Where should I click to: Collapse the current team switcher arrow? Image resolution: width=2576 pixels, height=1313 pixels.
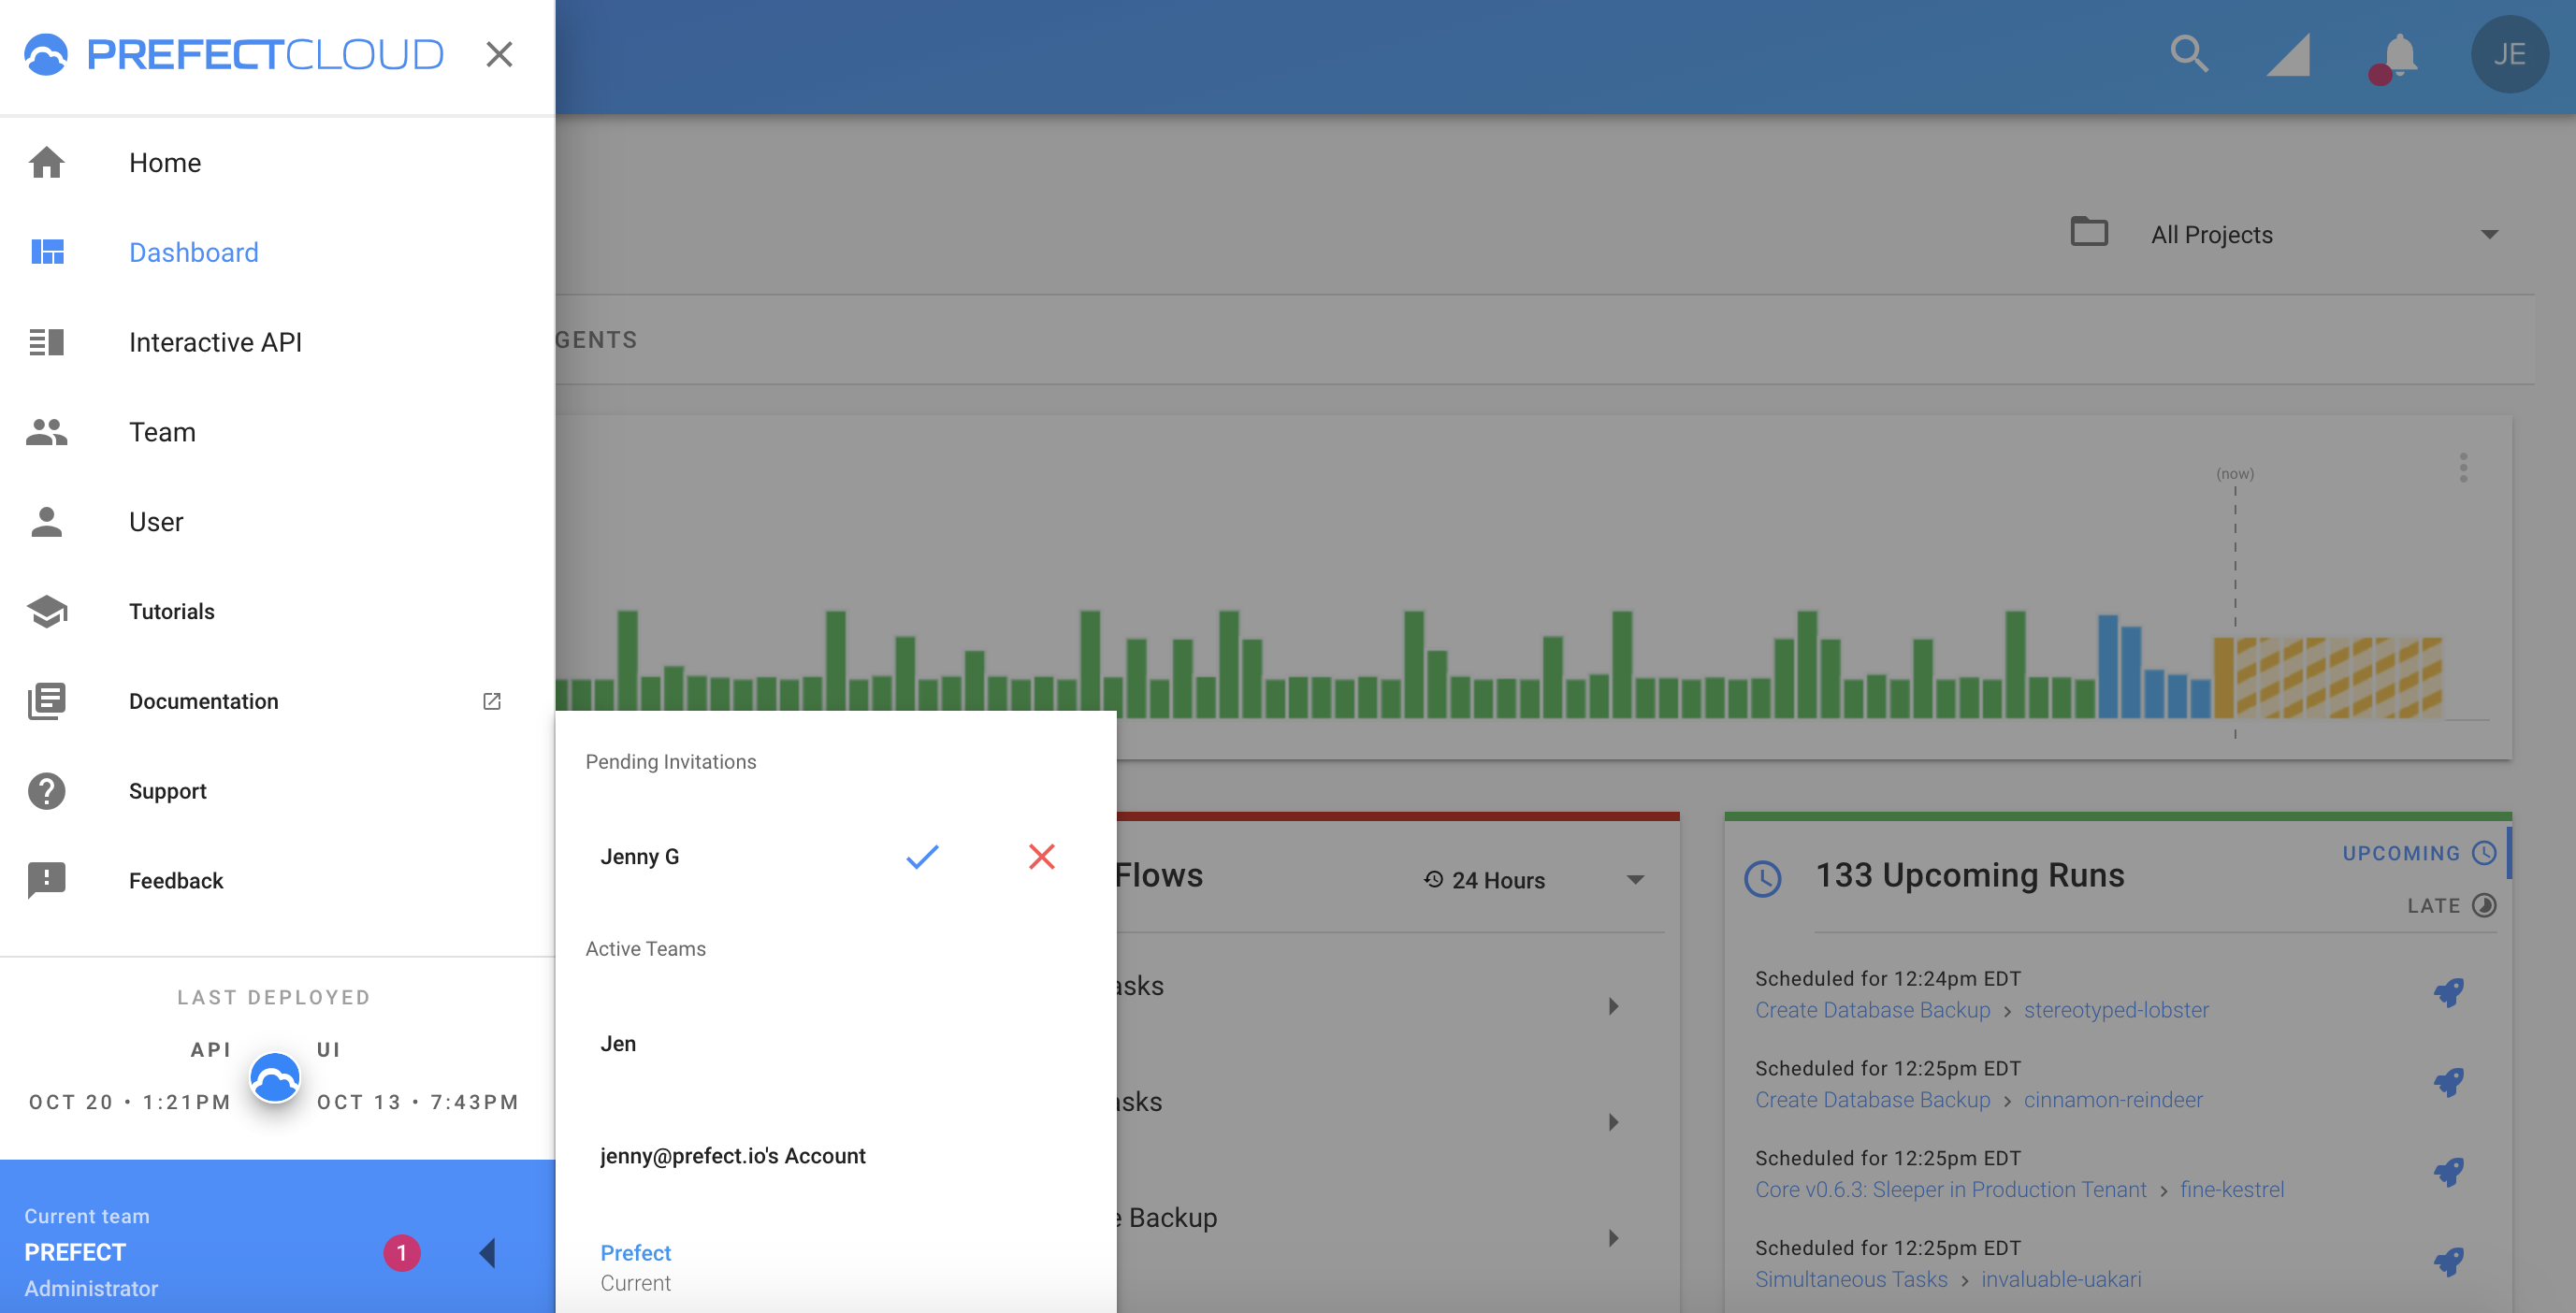coord(488,1252)
